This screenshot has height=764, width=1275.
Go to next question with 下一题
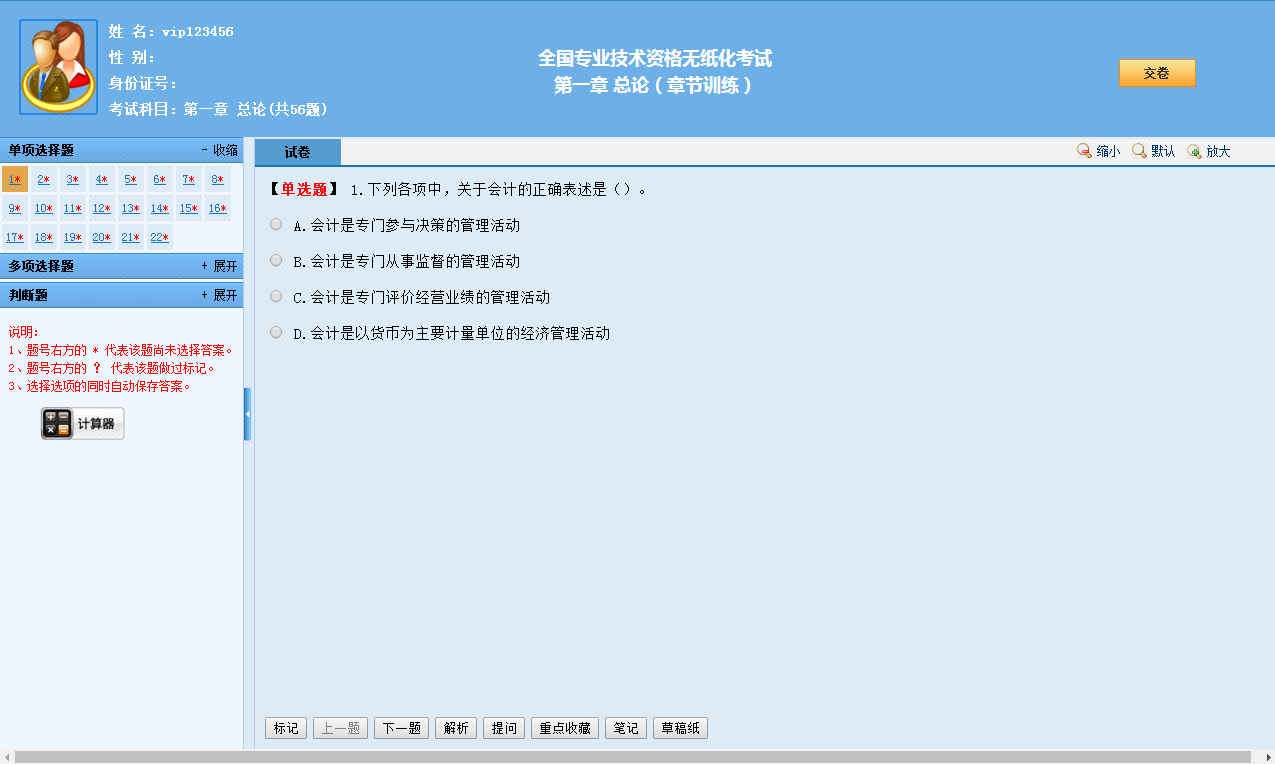[x=402, y=728]
